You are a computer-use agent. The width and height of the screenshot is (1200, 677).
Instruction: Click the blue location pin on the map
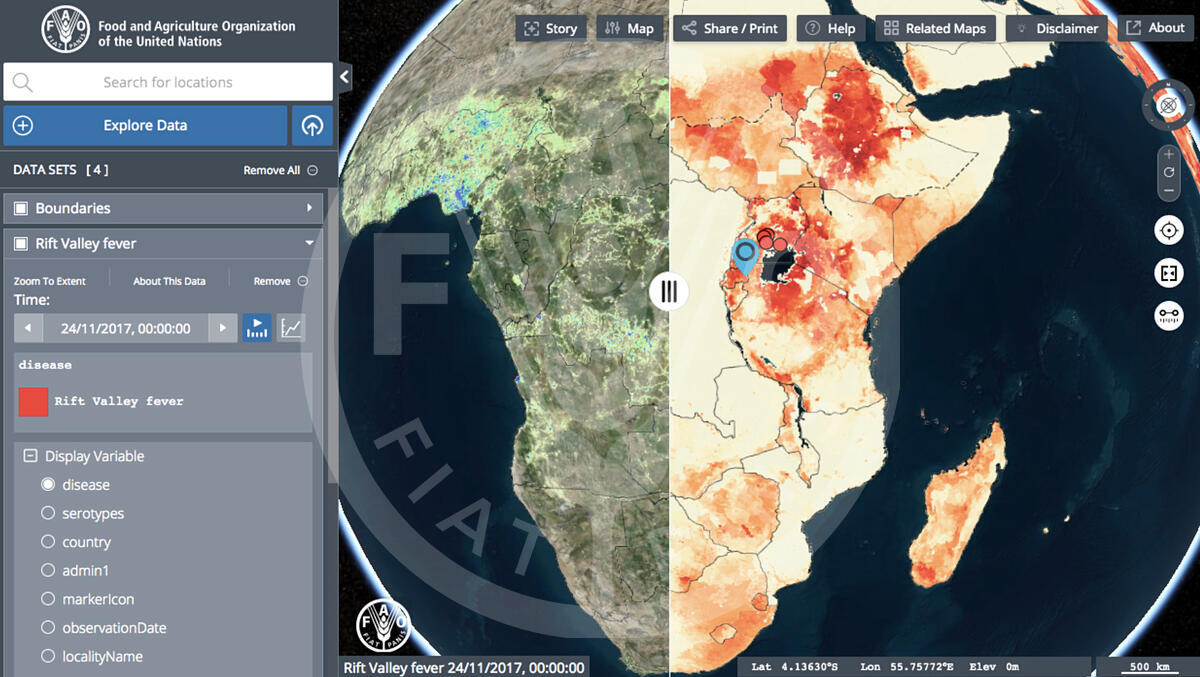744,256
